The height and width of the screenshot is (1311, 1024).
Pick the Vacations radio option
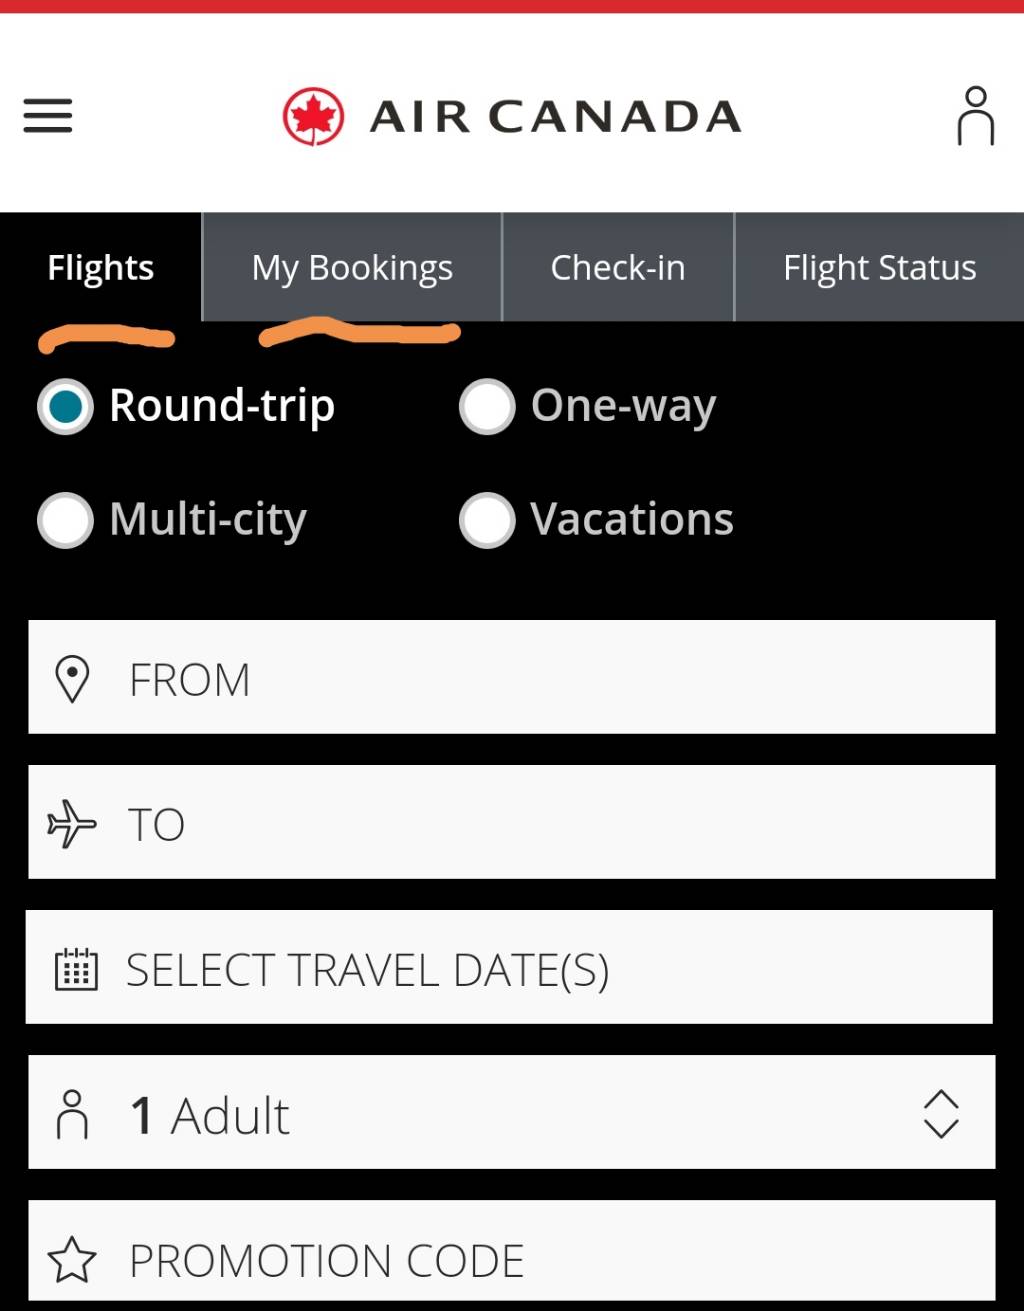[x=487, y=520]
